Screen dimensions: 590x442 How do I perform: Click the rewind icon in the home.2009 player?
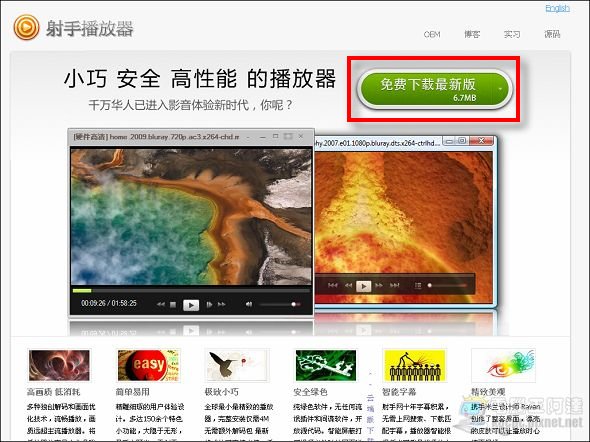click(x=161, y=304)
